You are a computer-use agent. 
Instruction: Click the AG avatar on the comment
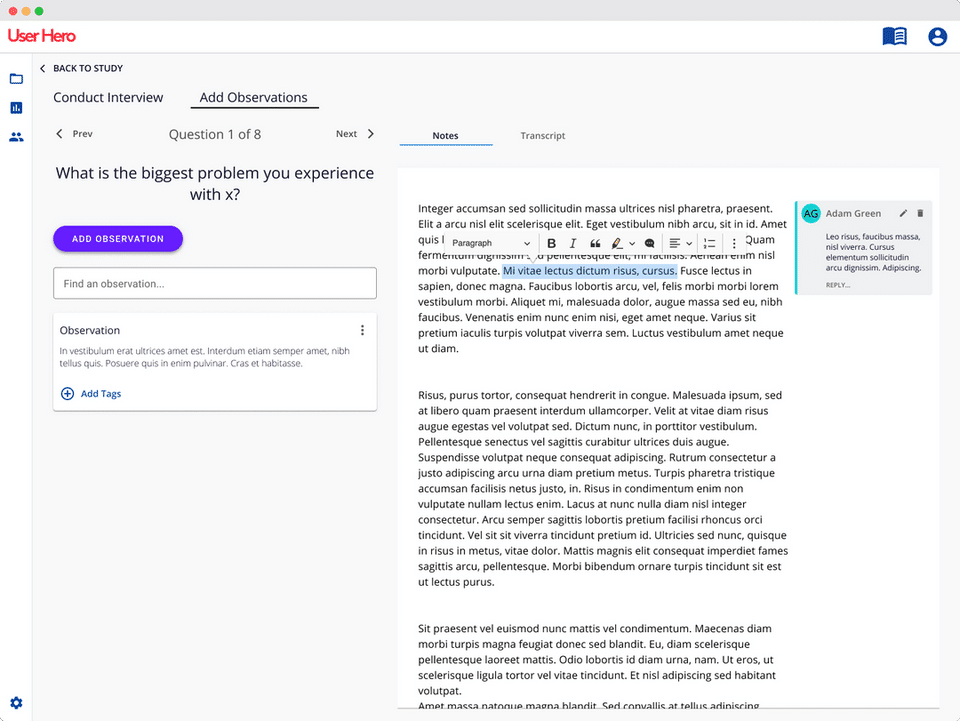(811, 214)
